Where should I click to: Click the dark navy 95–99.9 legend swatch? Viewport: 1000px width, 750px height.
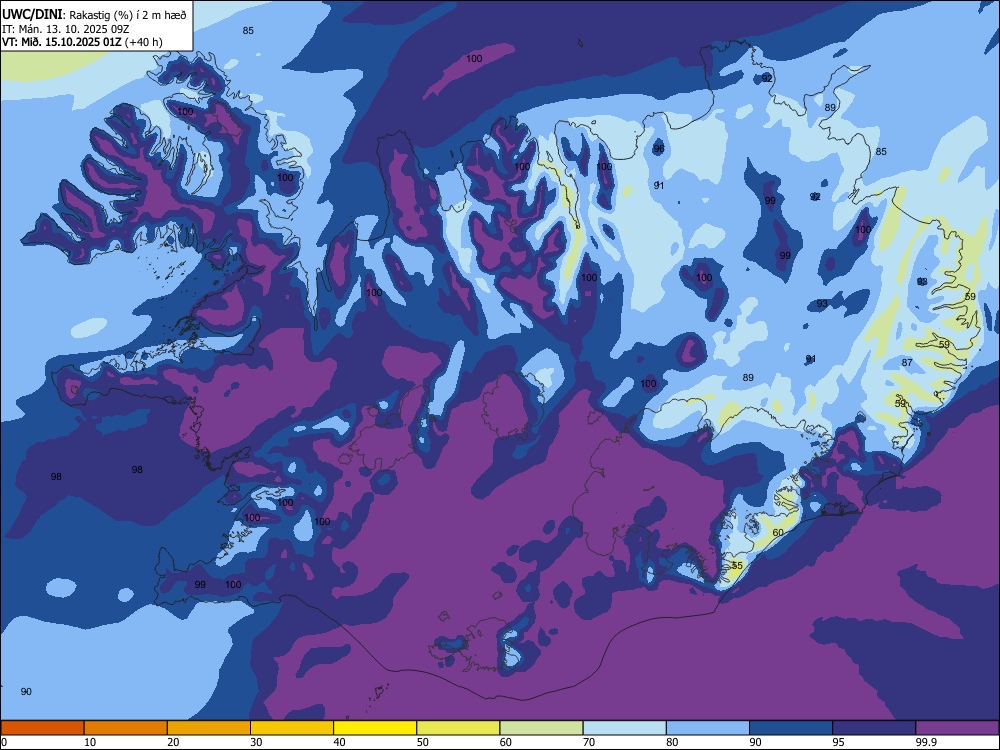pyautogui.click(x=874, y=728)
